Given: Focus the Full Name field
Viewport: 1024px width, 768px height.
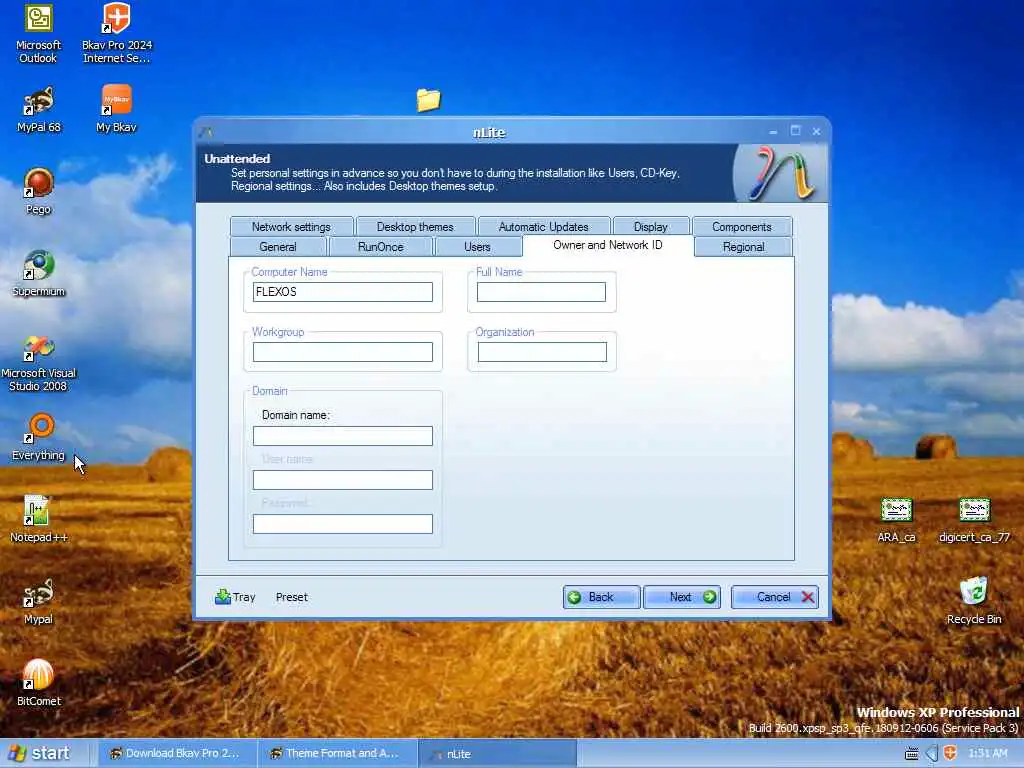Looking at the screenshot, I should (541, 292).
